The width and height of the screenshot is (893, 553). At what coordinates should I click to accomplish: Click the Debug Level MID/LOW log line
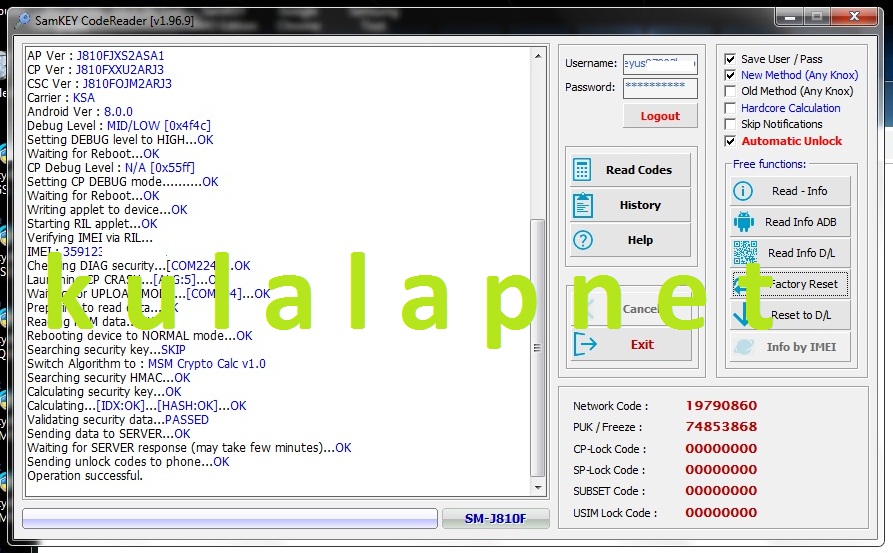coord(118,126)
